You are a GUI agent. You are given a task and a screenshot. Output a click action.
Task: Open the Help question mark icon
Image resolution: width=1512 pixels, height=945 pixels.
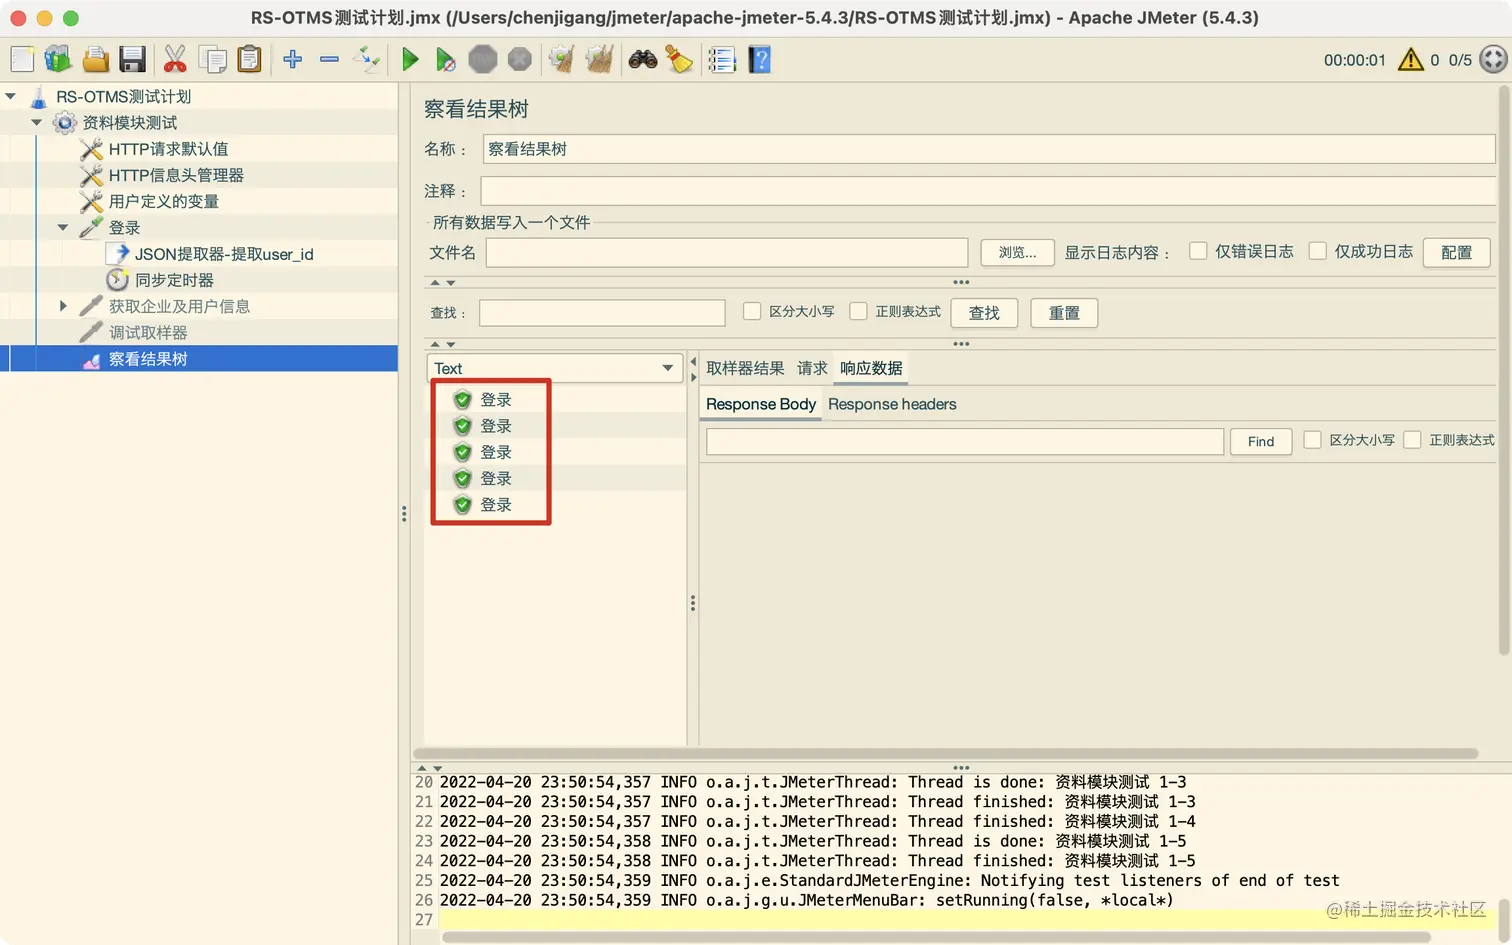tap(760, 60)
